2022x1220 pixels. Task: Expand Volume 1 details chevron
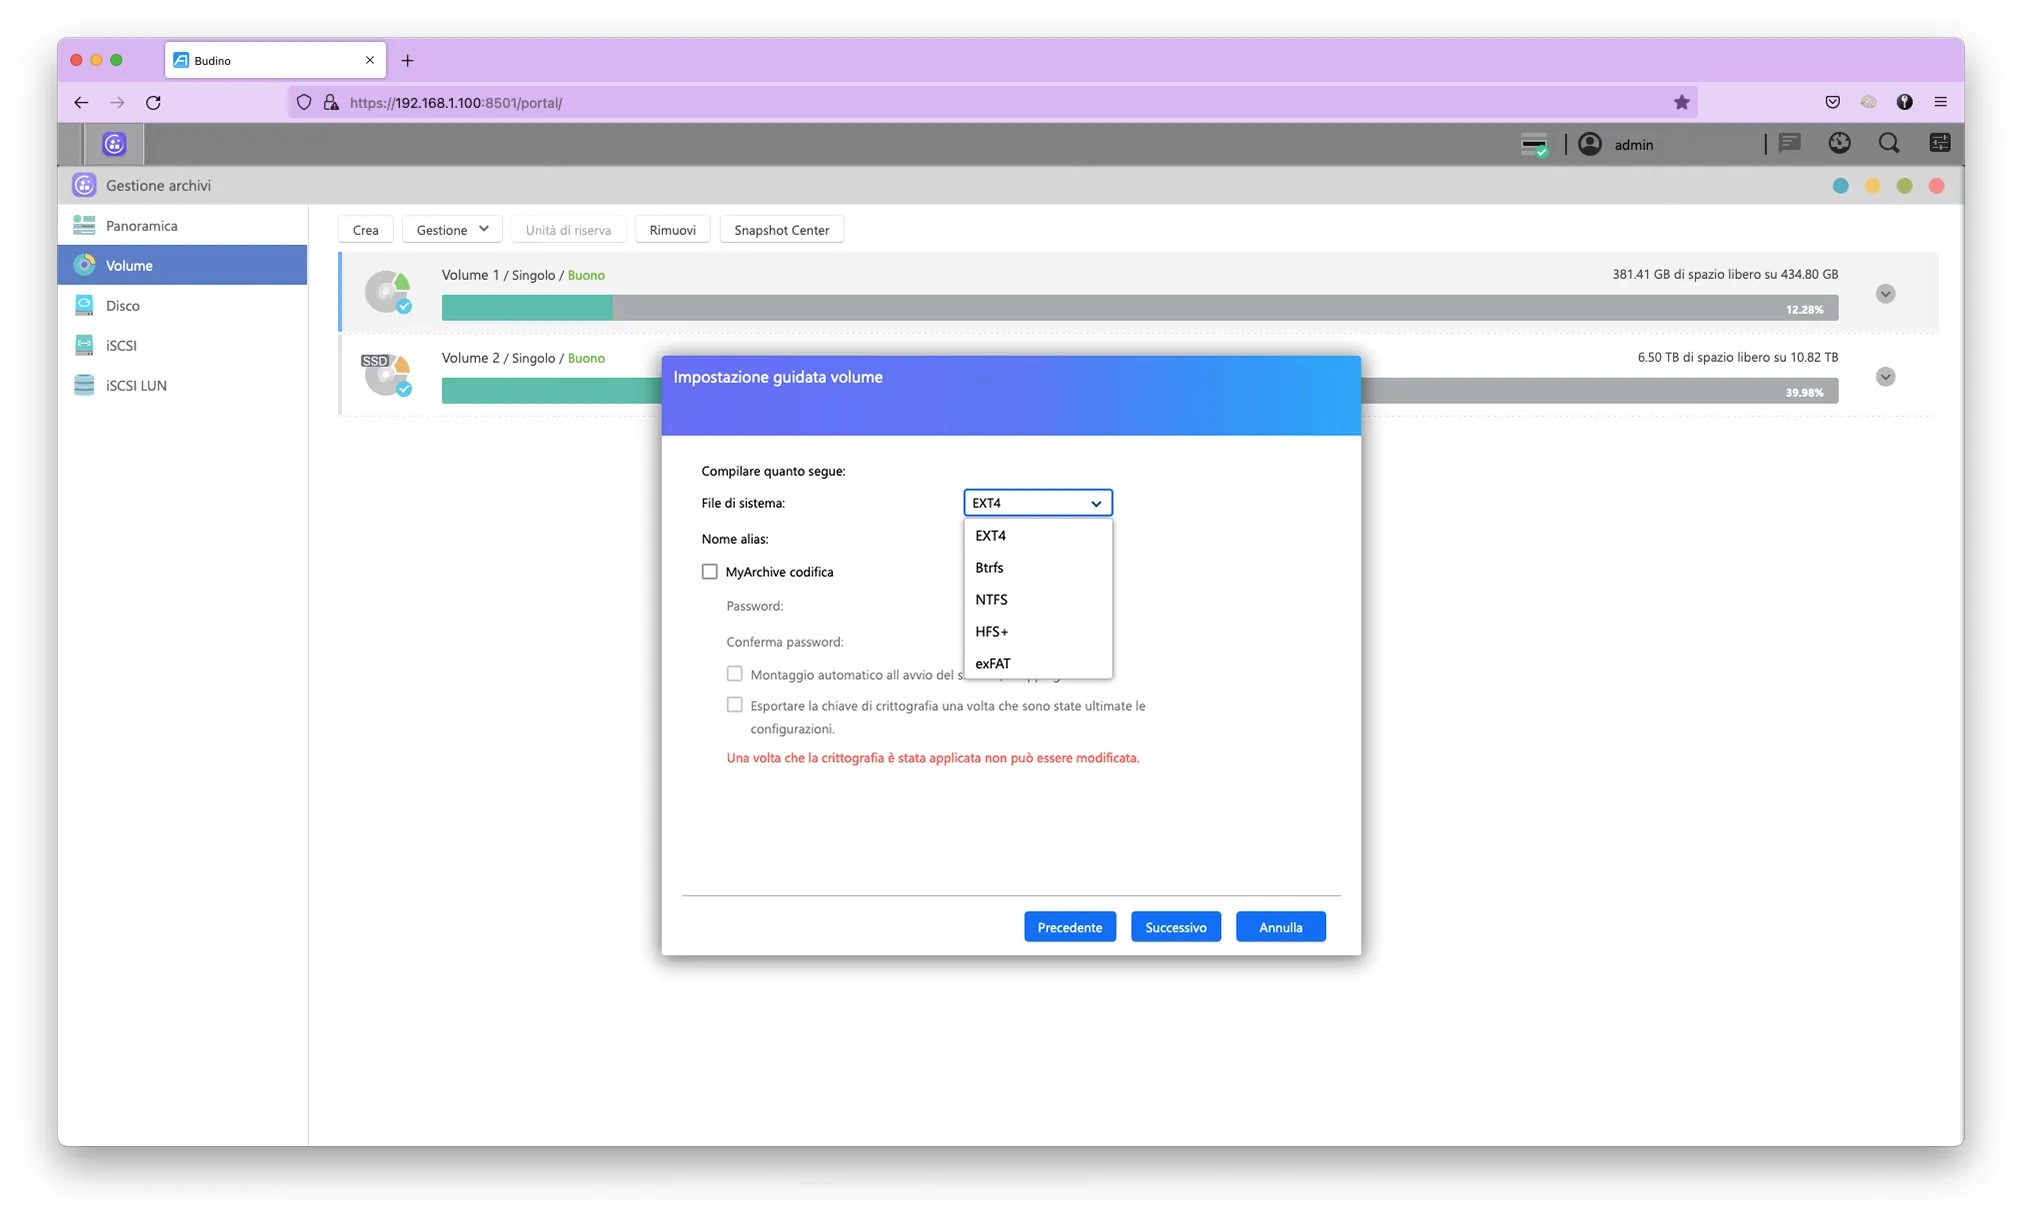[1885, 294]
